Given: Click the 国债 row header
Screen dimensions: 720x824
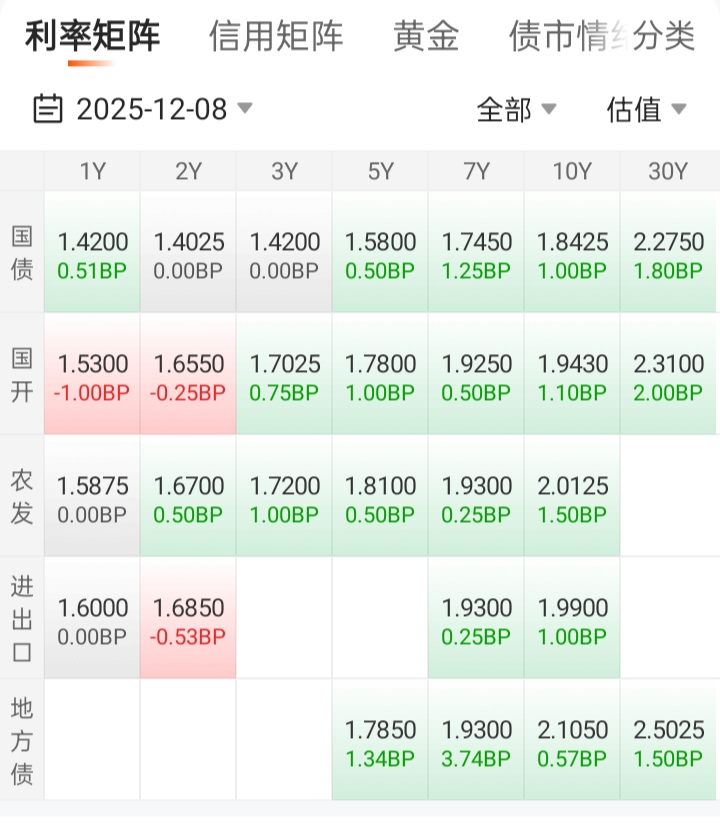Looking at the screenshot, I should (22, 253).
